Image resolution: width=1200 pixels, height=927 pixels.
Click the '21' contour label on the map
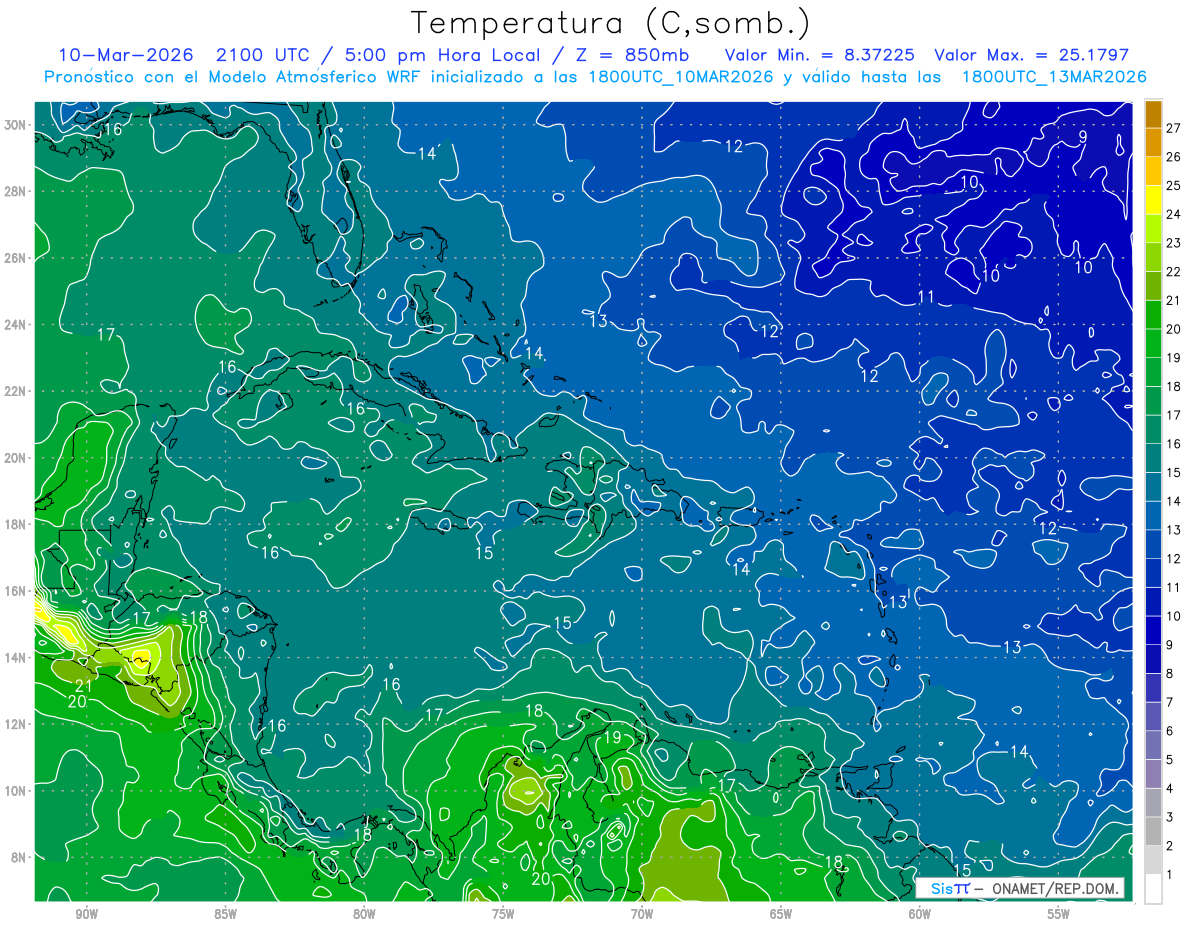tap(84, 686)
